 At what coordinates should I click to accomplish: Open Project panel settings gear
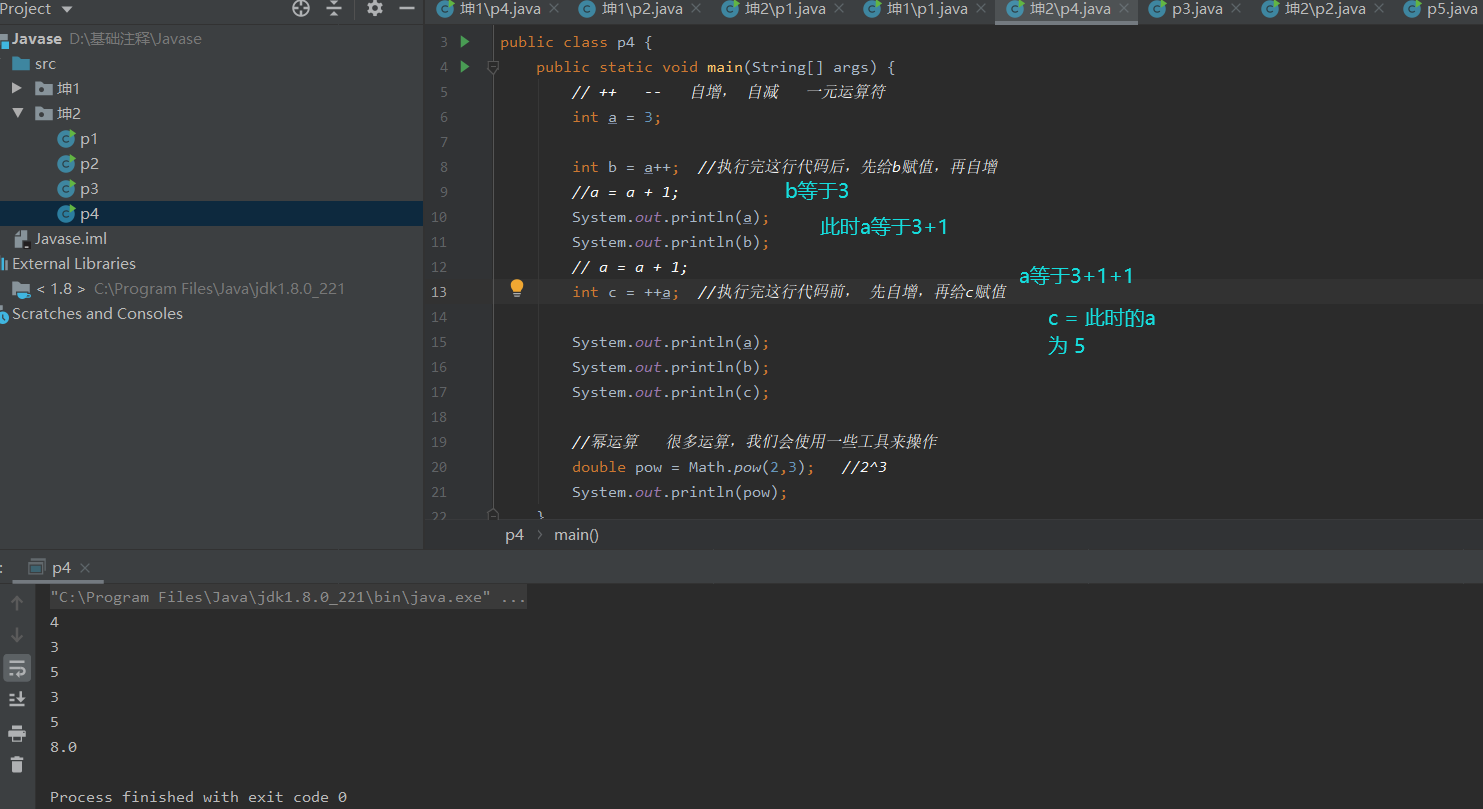tap(375, 9)
